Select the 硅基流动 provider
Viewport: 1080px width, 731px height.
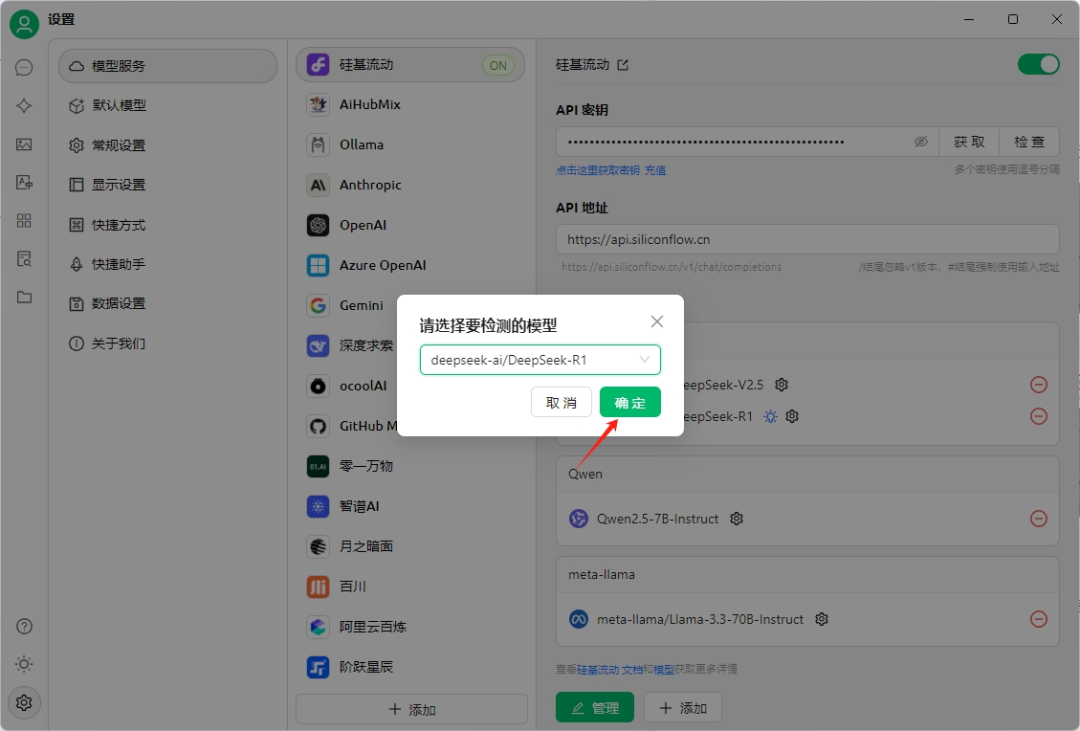click(x=411, y=65)
